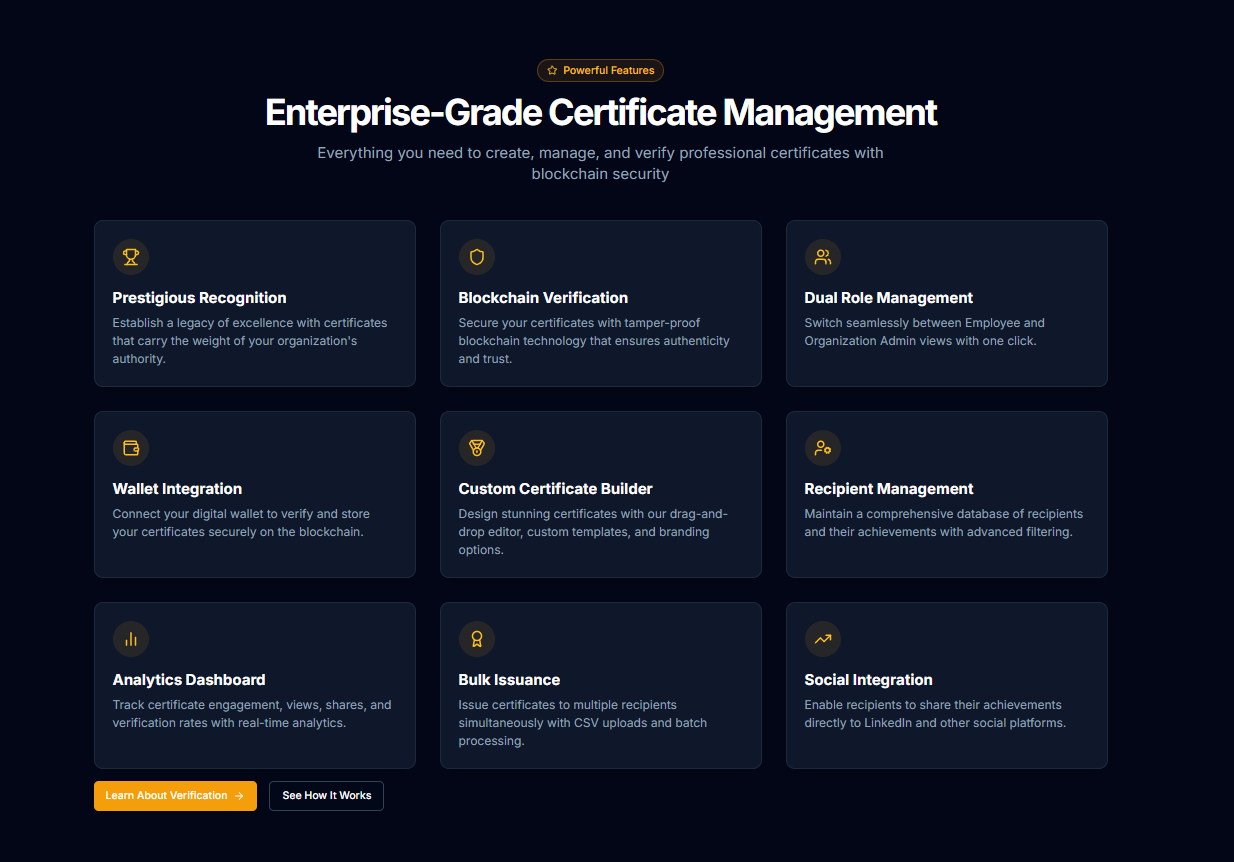Click the description 'Track certificate engagement, views, shares'

click(252, 714)
